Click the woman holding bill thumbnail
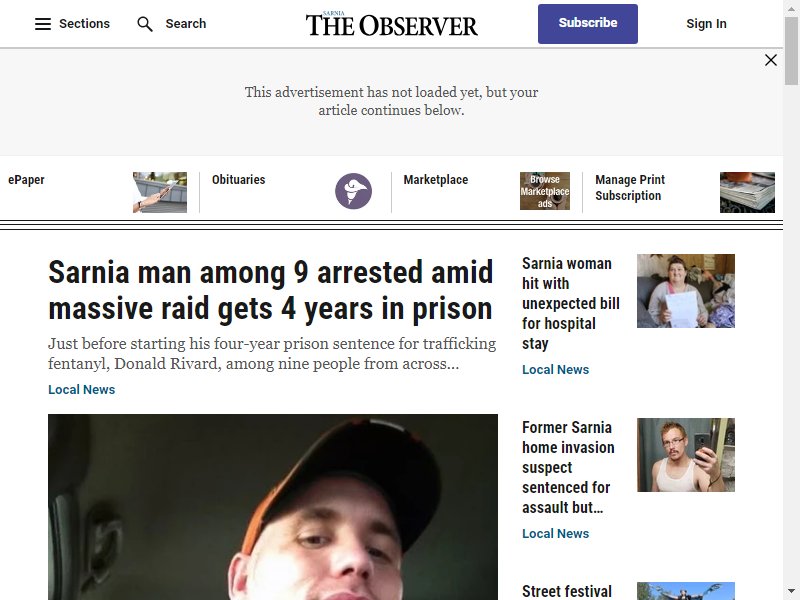800x600 pixels. [686, 291]
